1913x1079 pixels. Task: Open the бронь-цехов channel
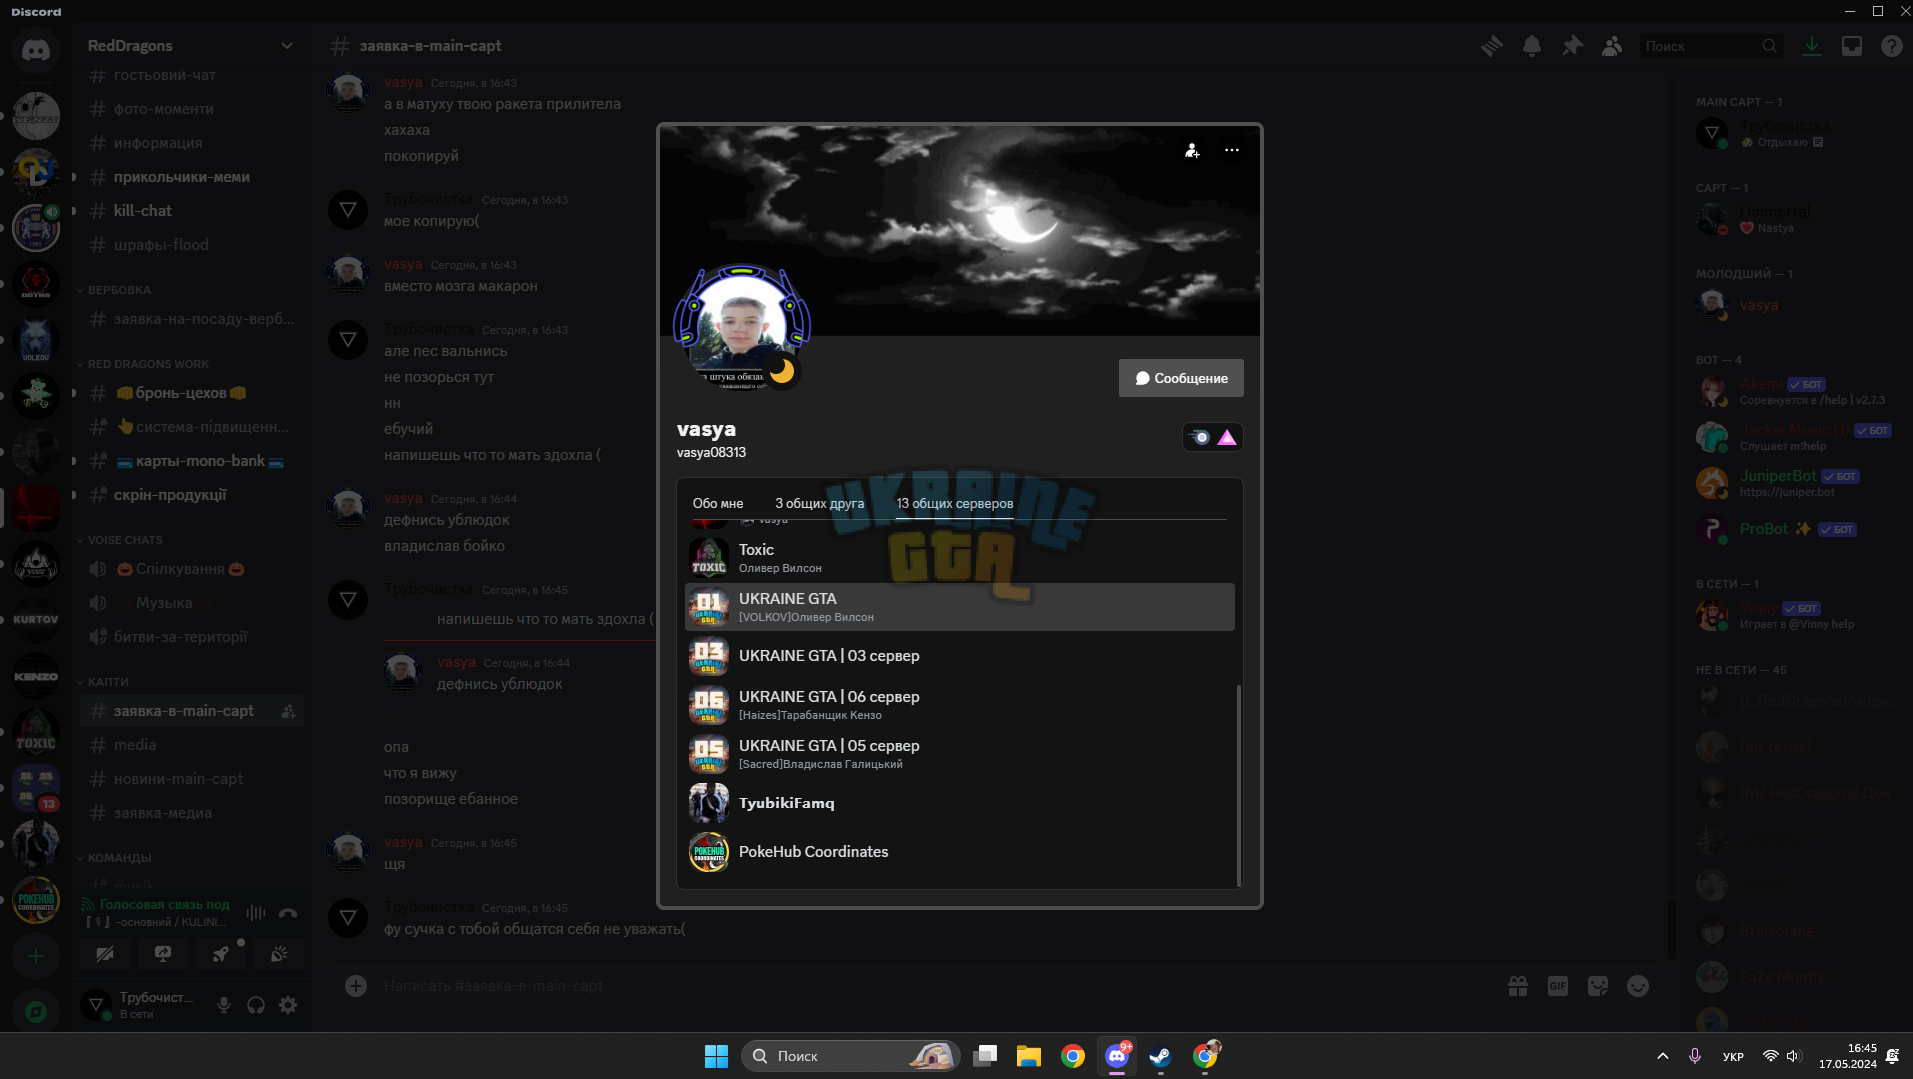[x=192, y=393]
